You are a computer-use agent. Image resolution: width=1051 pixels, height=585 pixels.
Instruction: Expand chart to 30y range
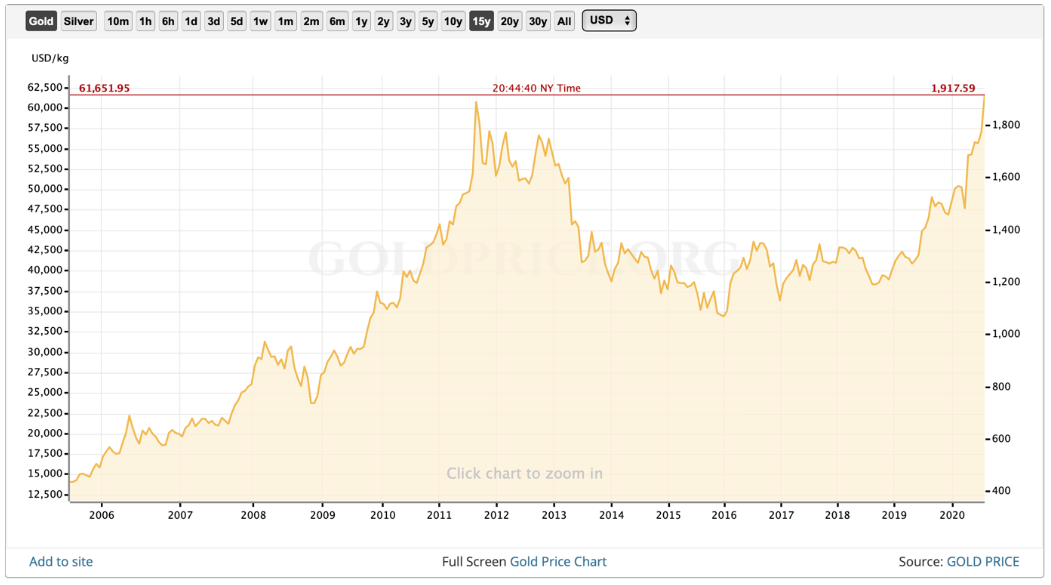[538, 21]
